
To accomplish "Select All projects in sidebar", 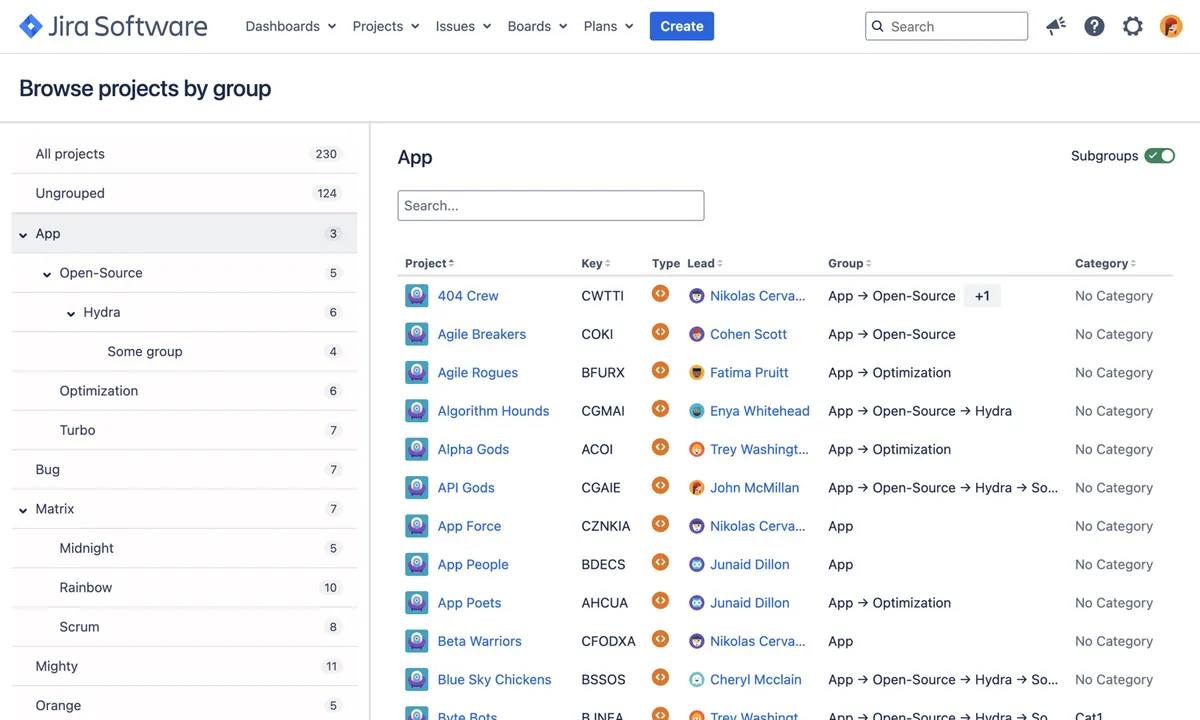I will (184, 154).
